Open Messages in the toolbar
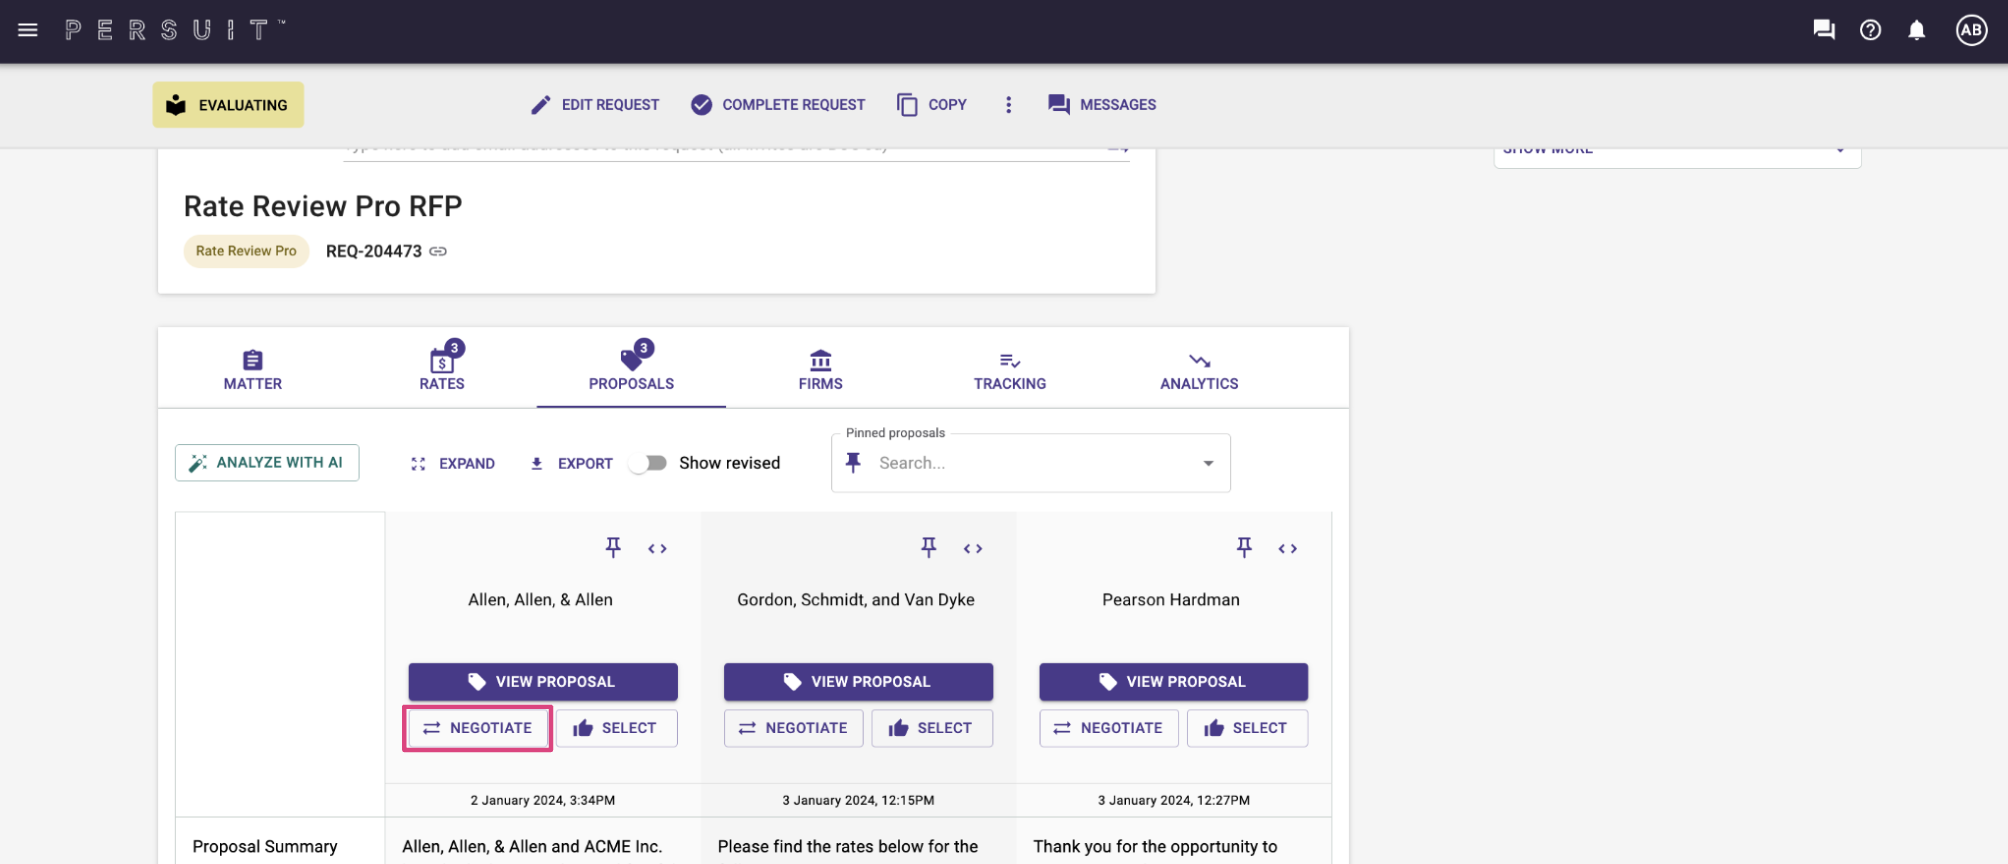This screenshot has width=2008, height=864. [x=1102, y=105]
